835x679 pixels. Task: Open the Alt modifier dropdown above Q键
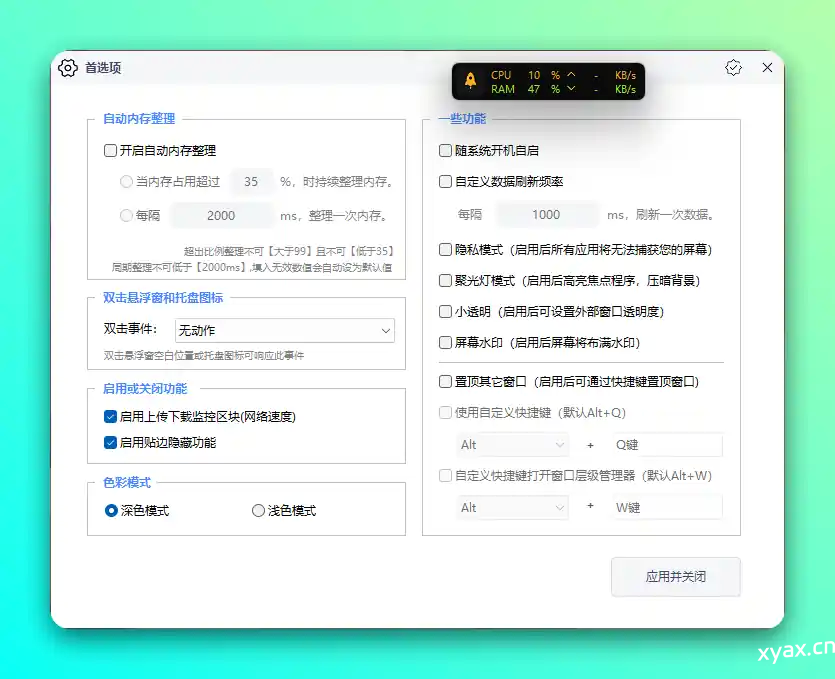pyautogui.click(x=512, y=443)
